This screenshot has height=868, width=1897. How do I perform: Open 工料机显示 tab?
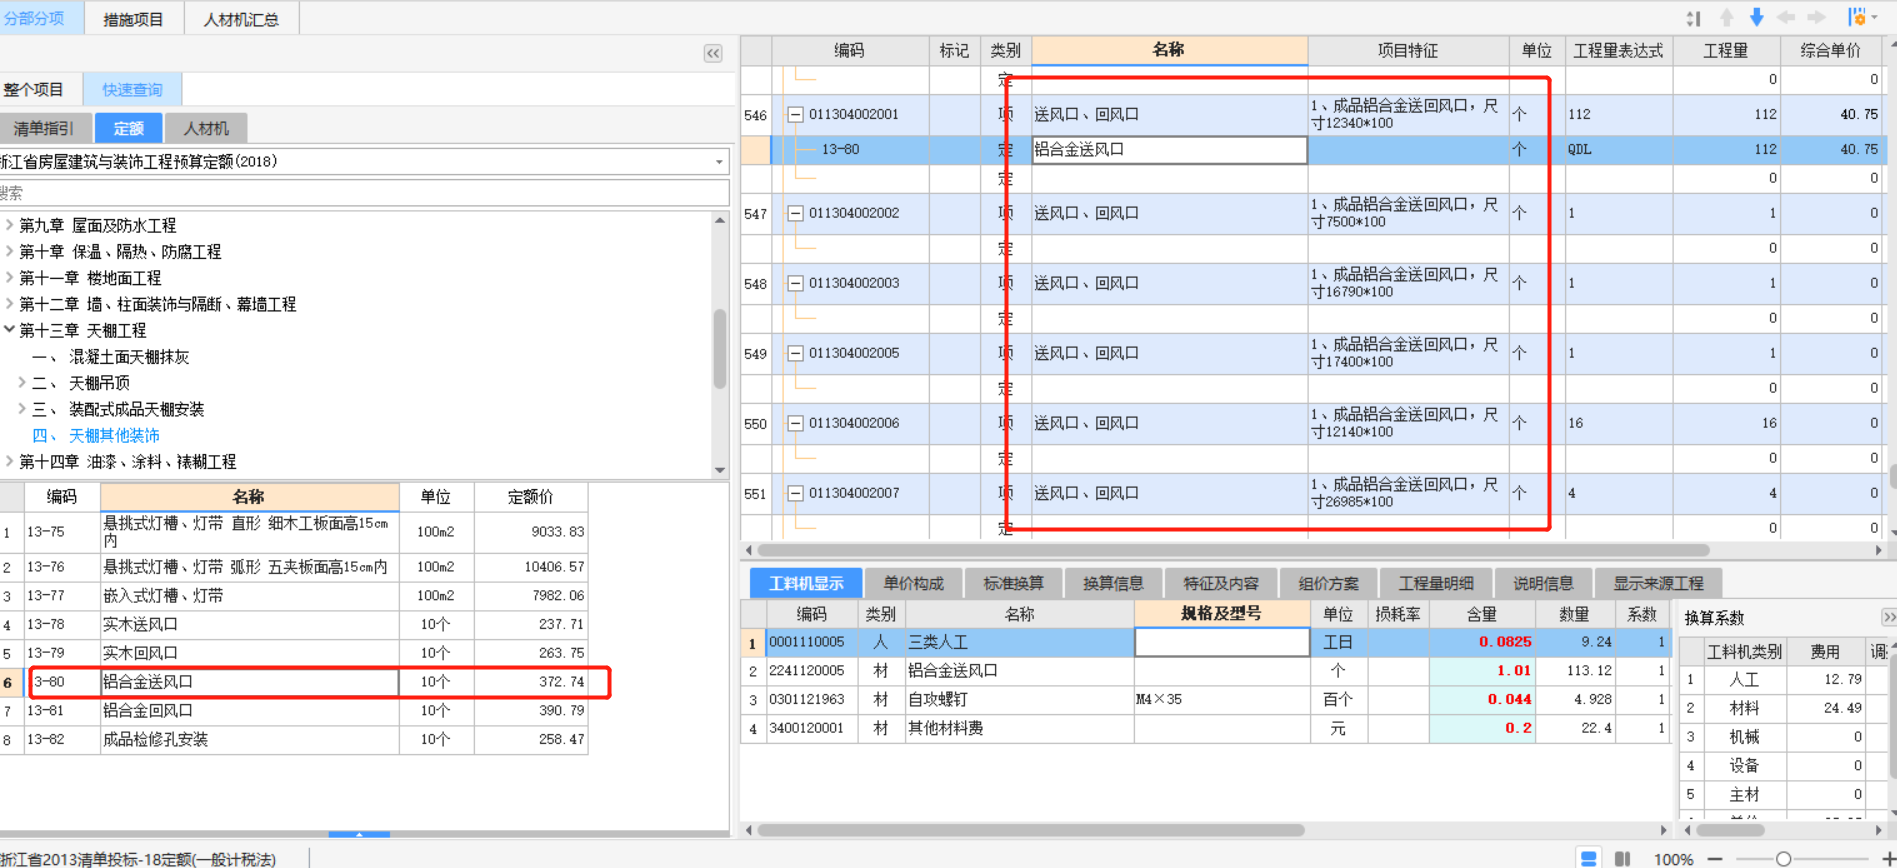pos(806,583)
